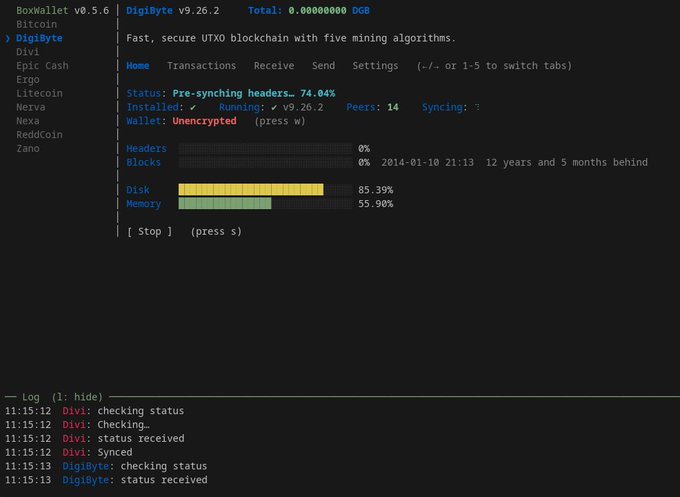This screenshot has width=680, height=497.
Task: Click the coin description about five mining algorithms
Action: point(291,38)
